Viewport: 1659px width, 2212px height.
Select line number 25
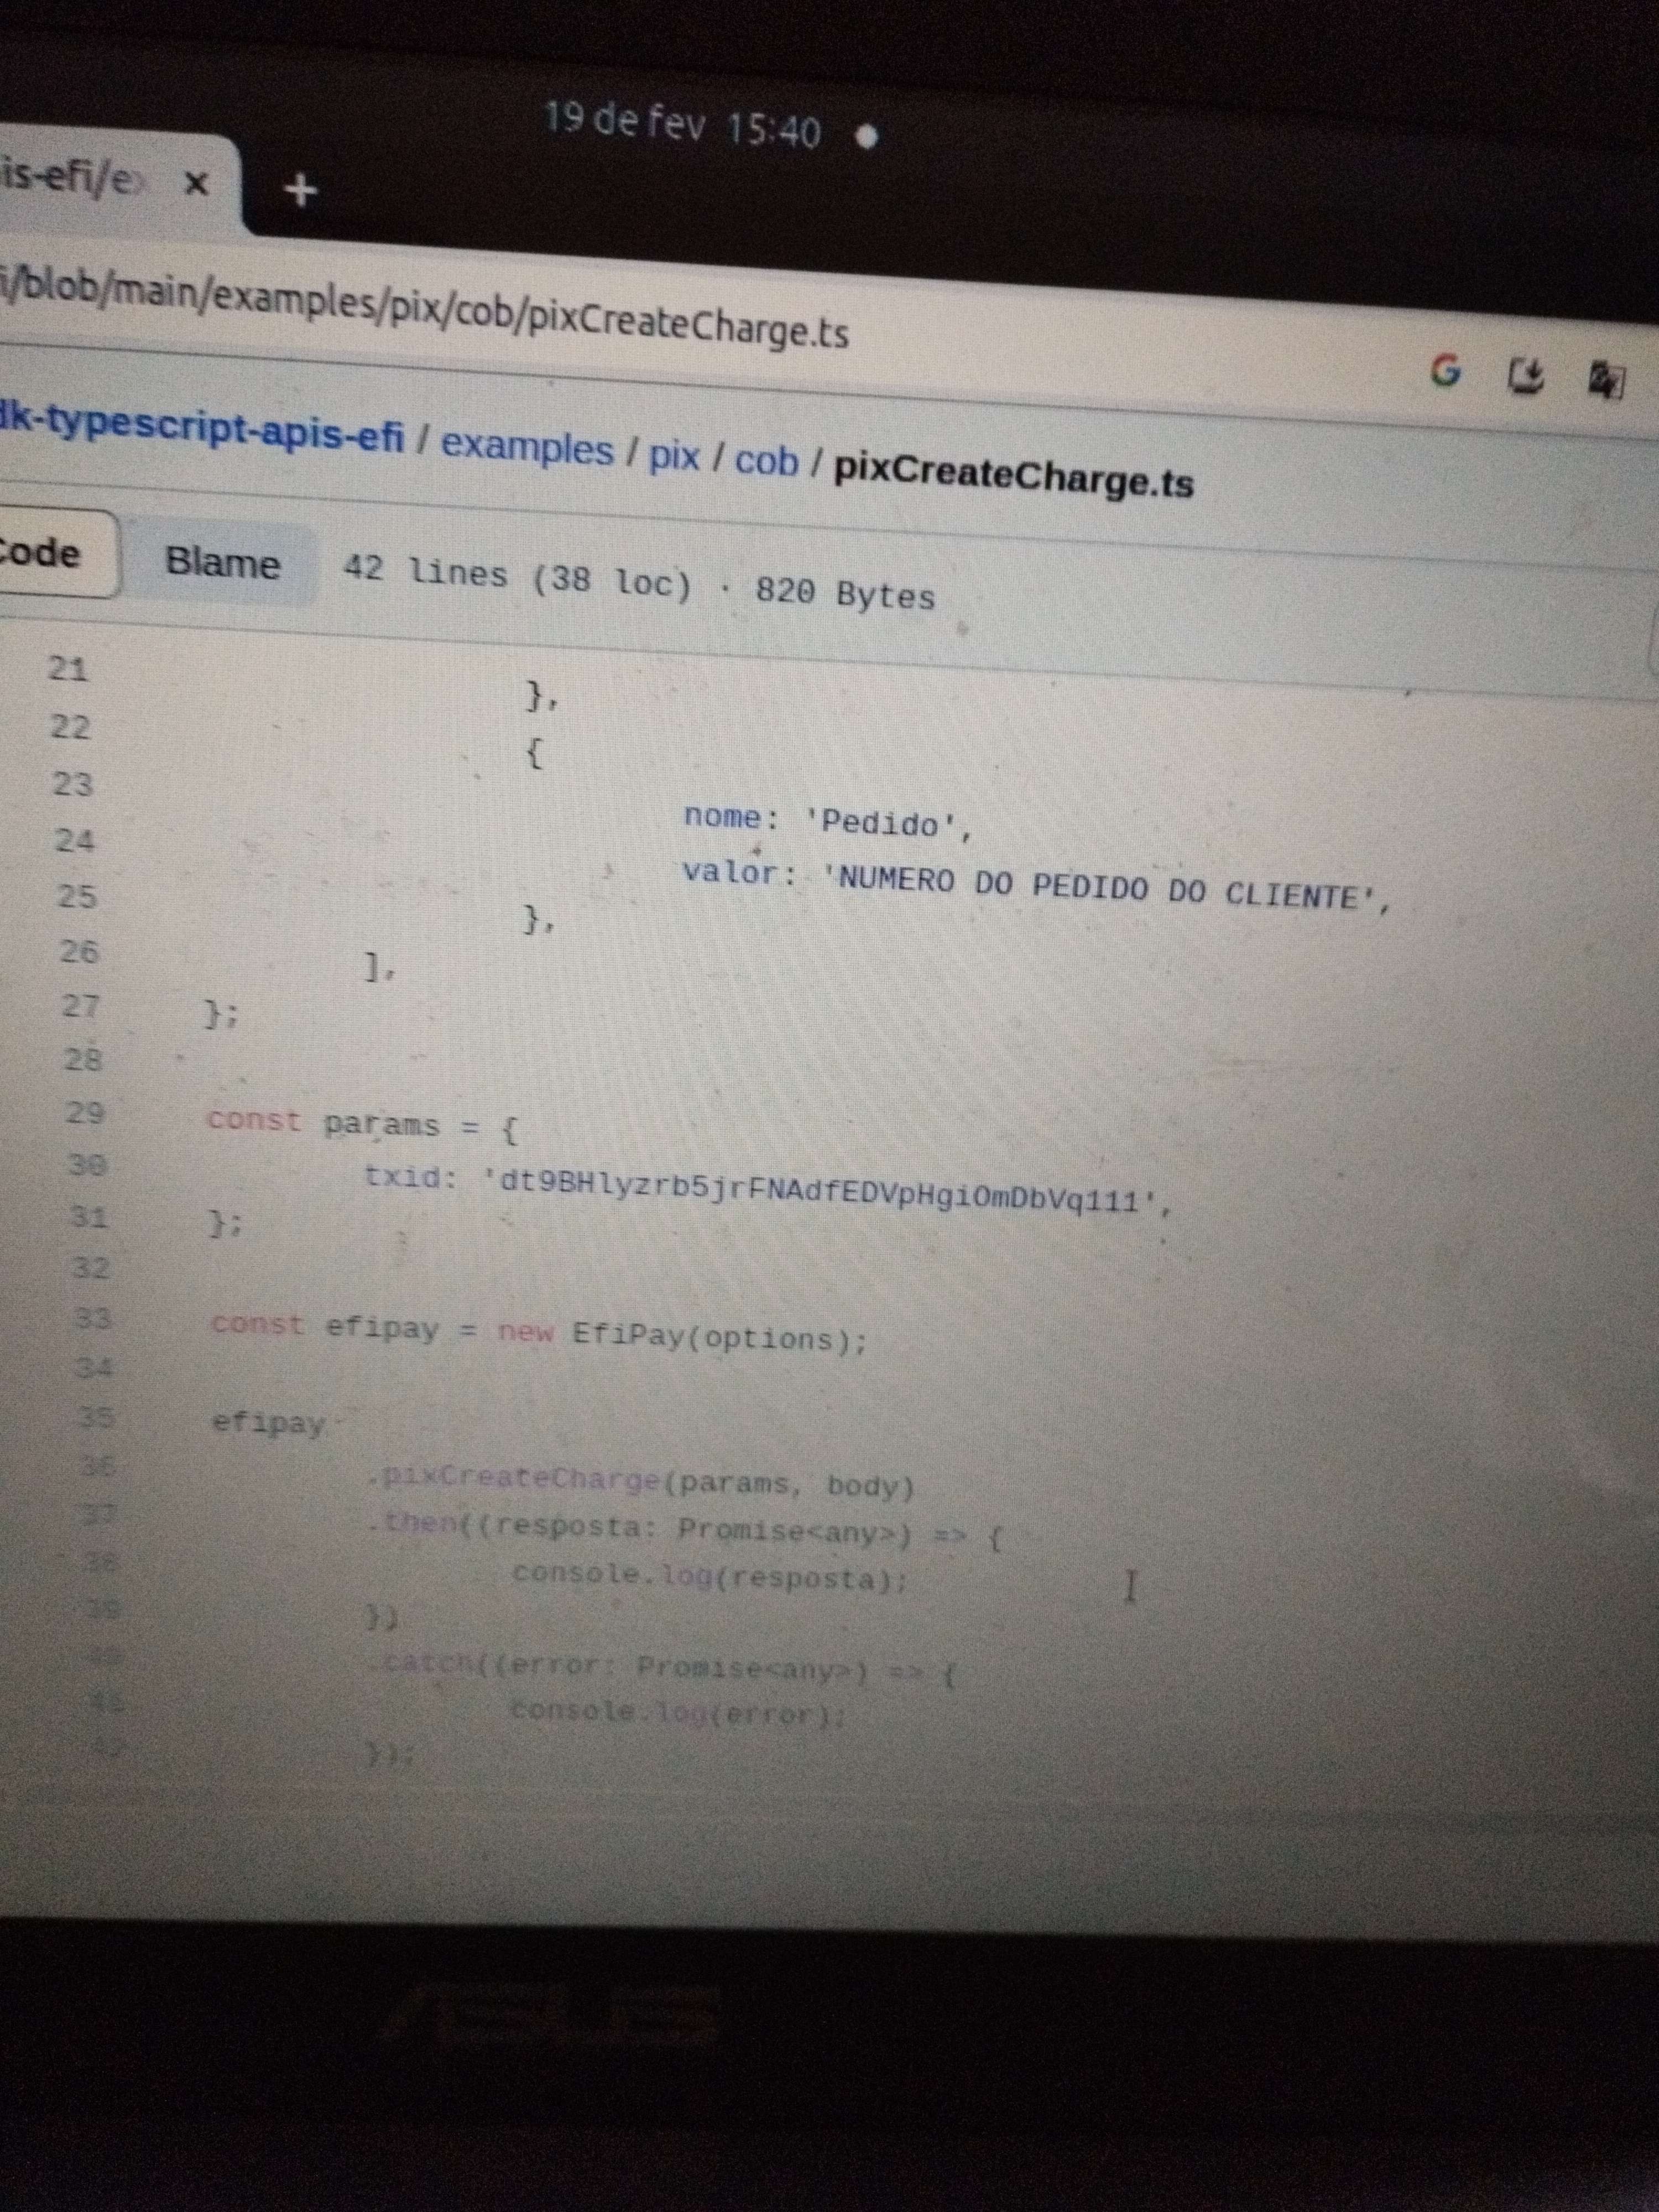77,896
